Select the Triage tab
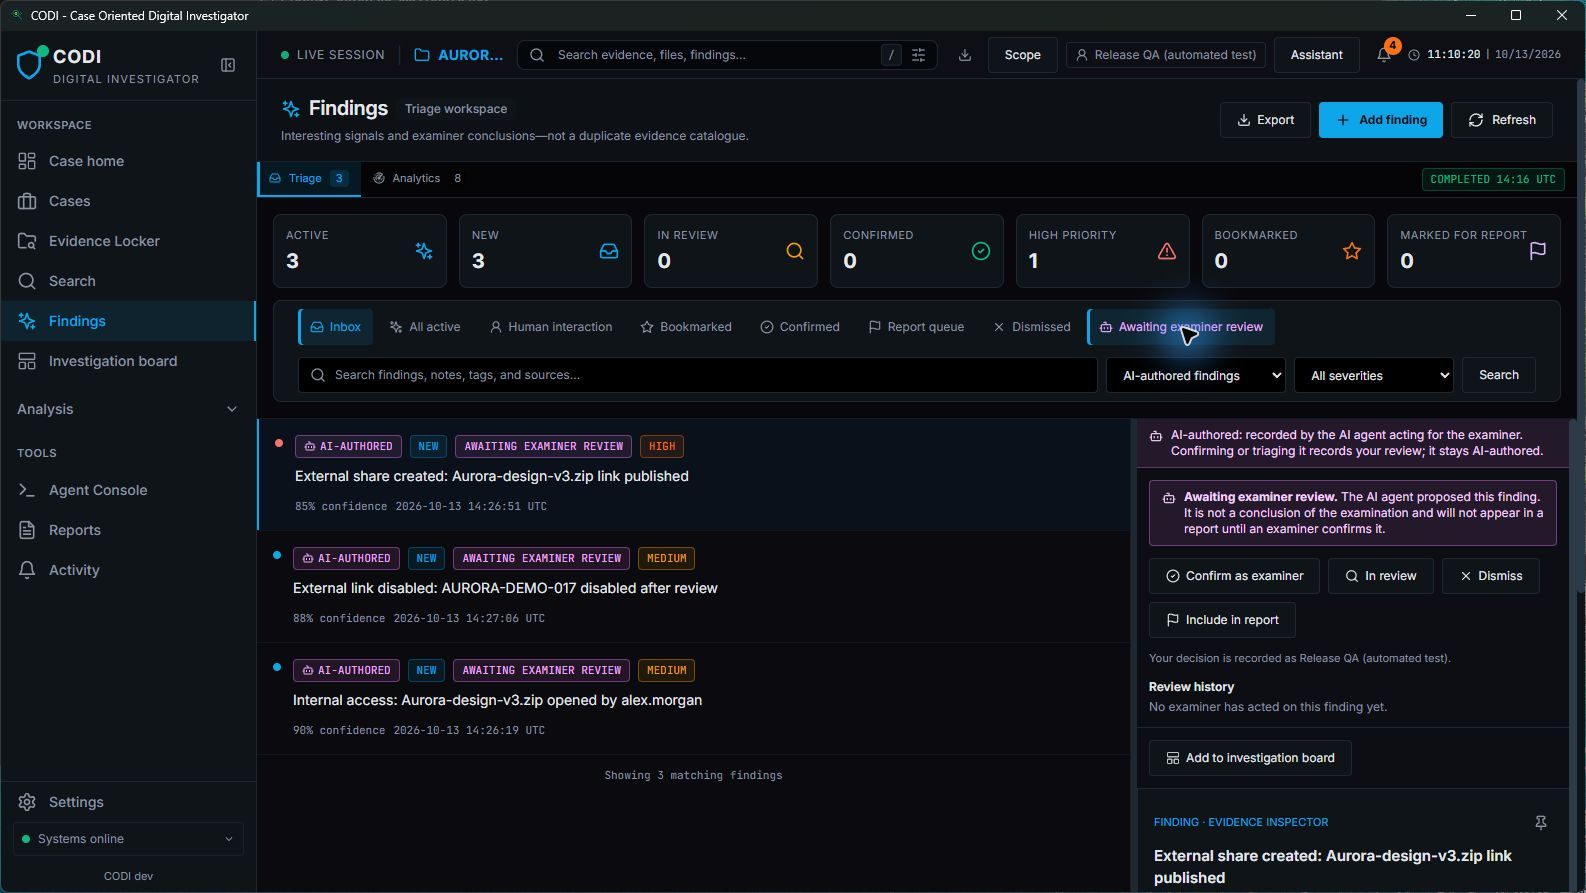1586x893 pixels. [x=309, y=178]
